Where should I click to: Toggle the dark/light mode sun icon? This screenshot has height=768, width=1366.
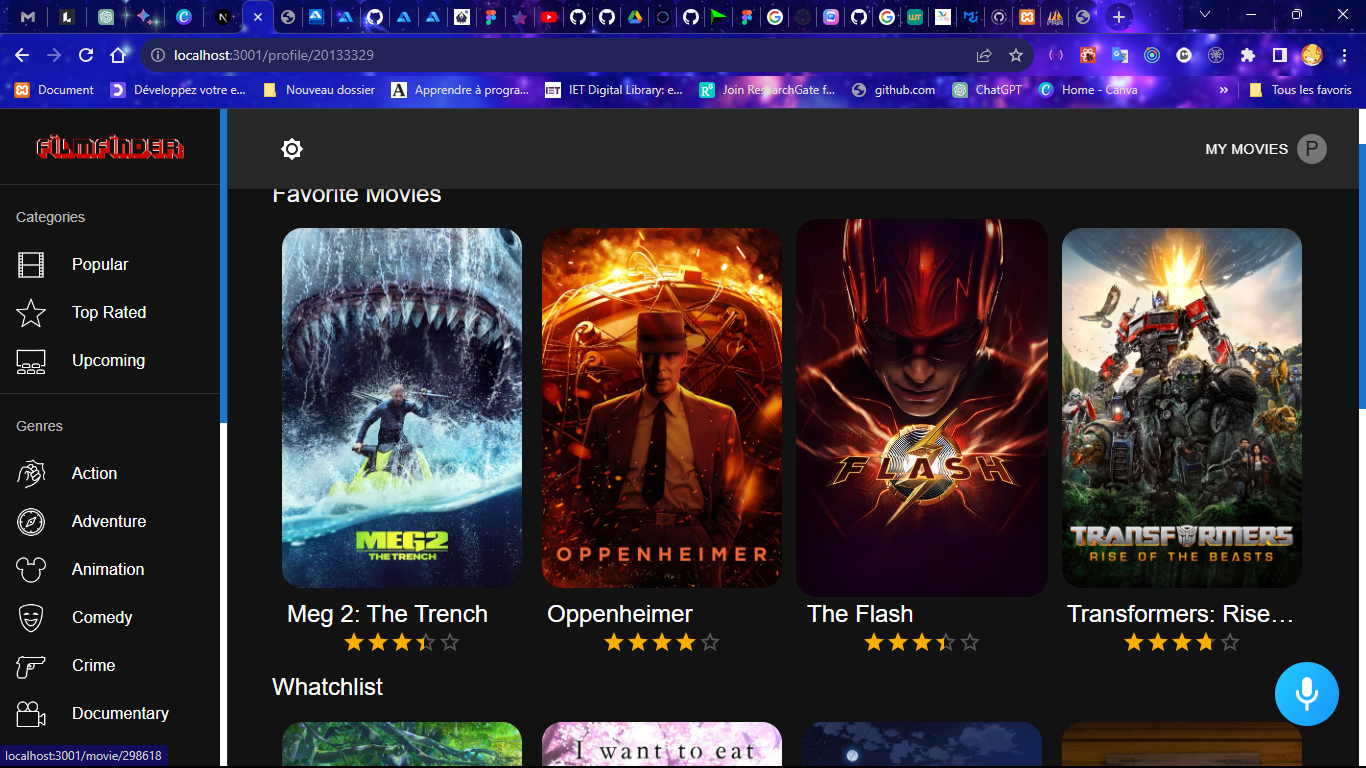pyautogui.click(x=292, y=149)
